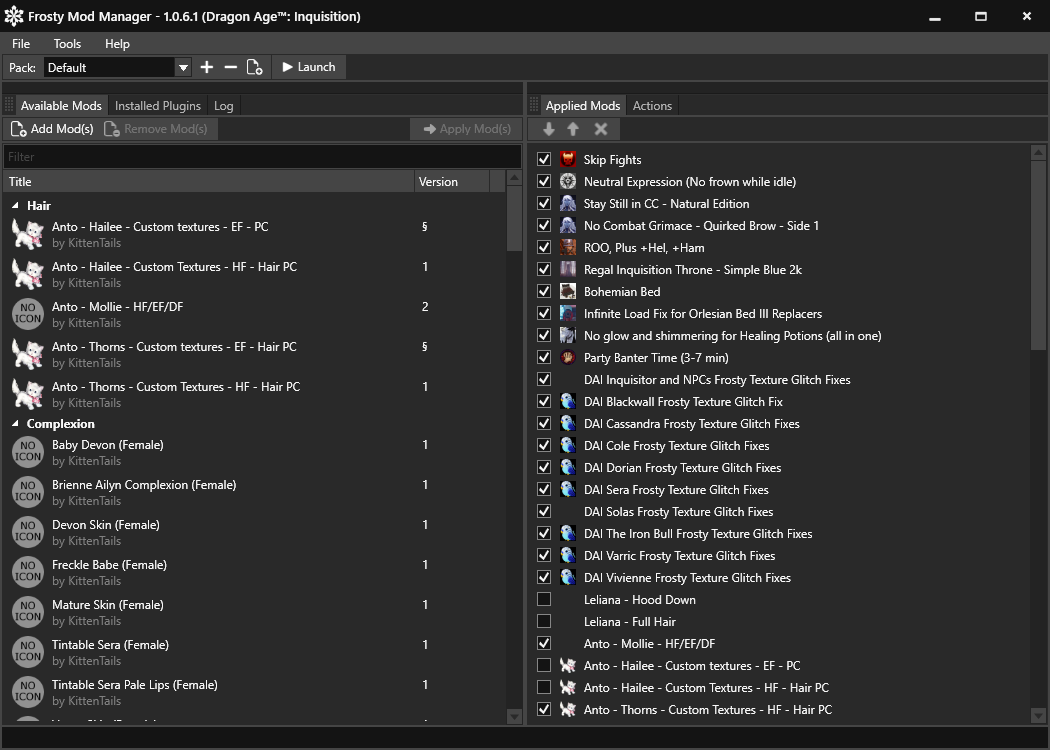Open the Pack dropdown
1050x750 pixels.
point(183,67)
